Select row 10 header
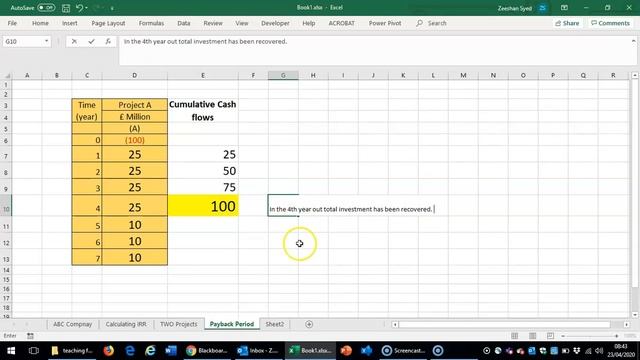The image size is (640, 360). click(6, 206)
